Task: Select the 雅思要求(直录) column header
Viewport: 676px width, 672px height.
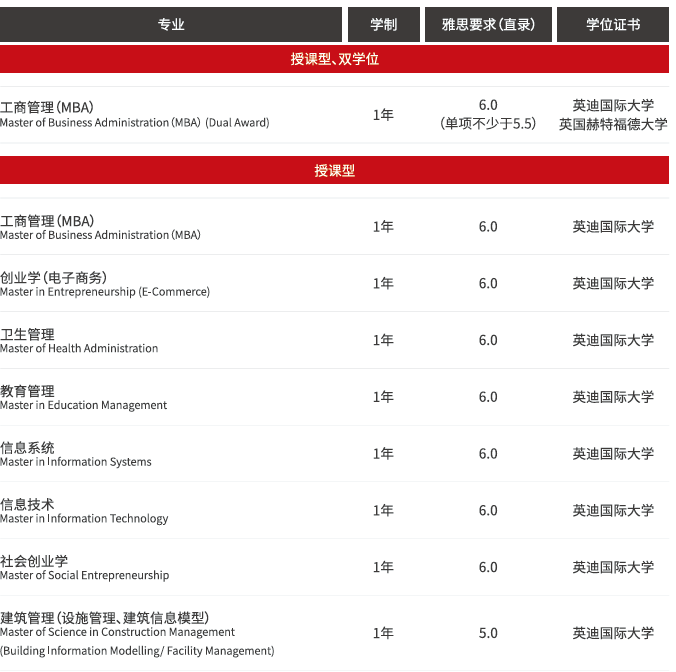Action: tap(488, 25)
